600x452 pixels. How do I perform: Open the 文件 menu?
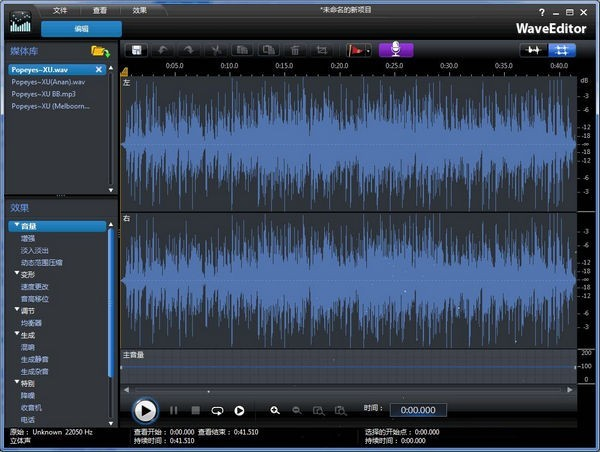coord(61,9)
